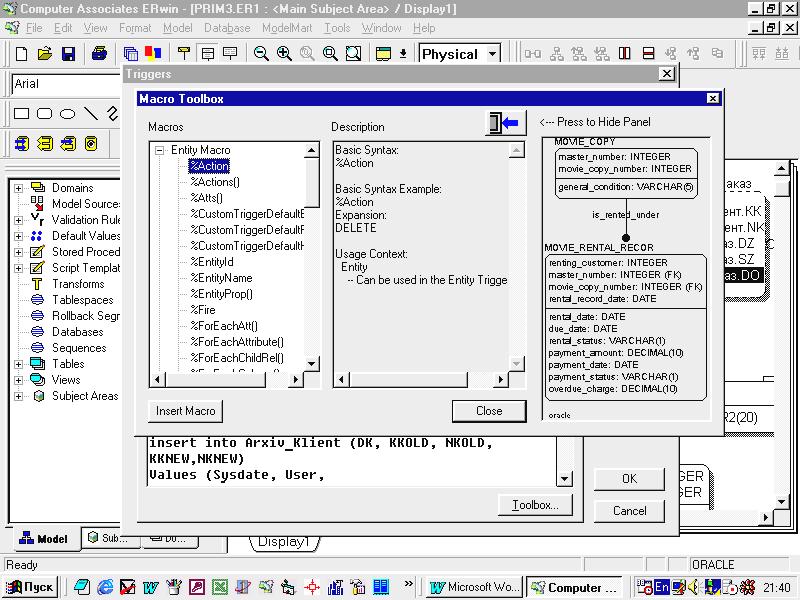This screenshot has height=600, width=800.
Task: Switch to the Model tab
Action: (44, 539)
